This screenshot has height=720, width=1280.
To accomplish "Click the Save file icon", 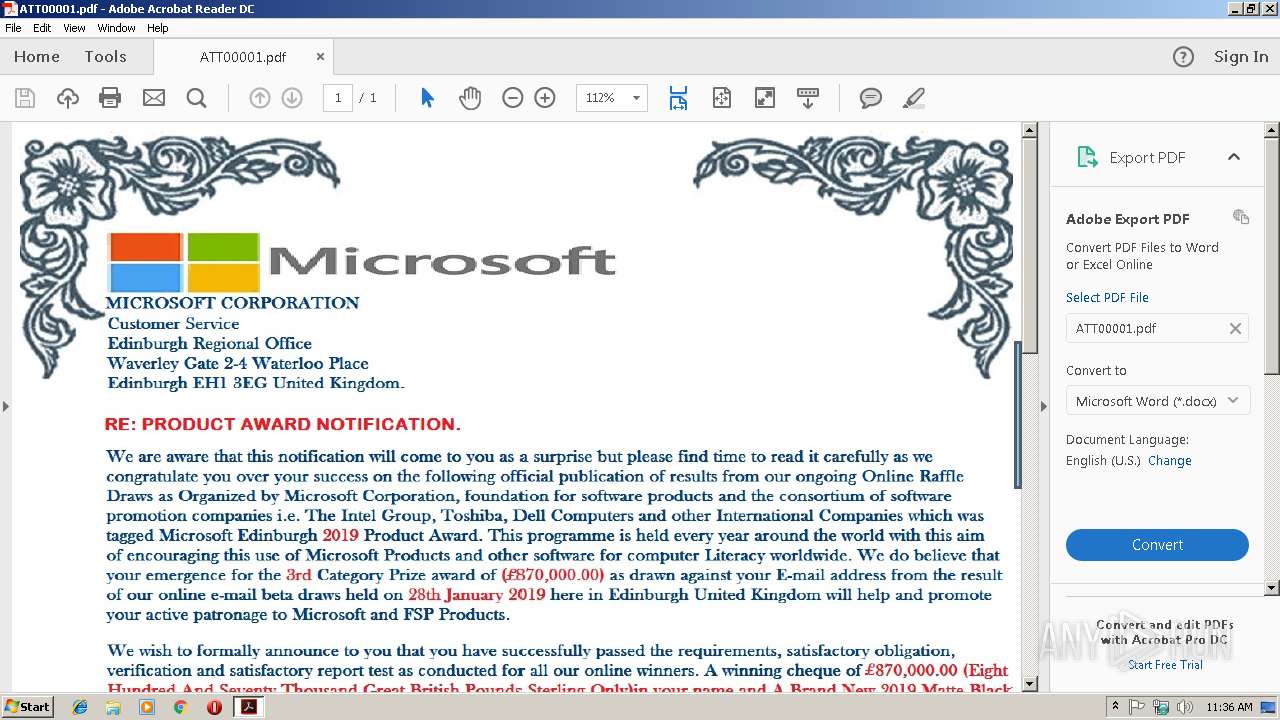I will point(25,98).
